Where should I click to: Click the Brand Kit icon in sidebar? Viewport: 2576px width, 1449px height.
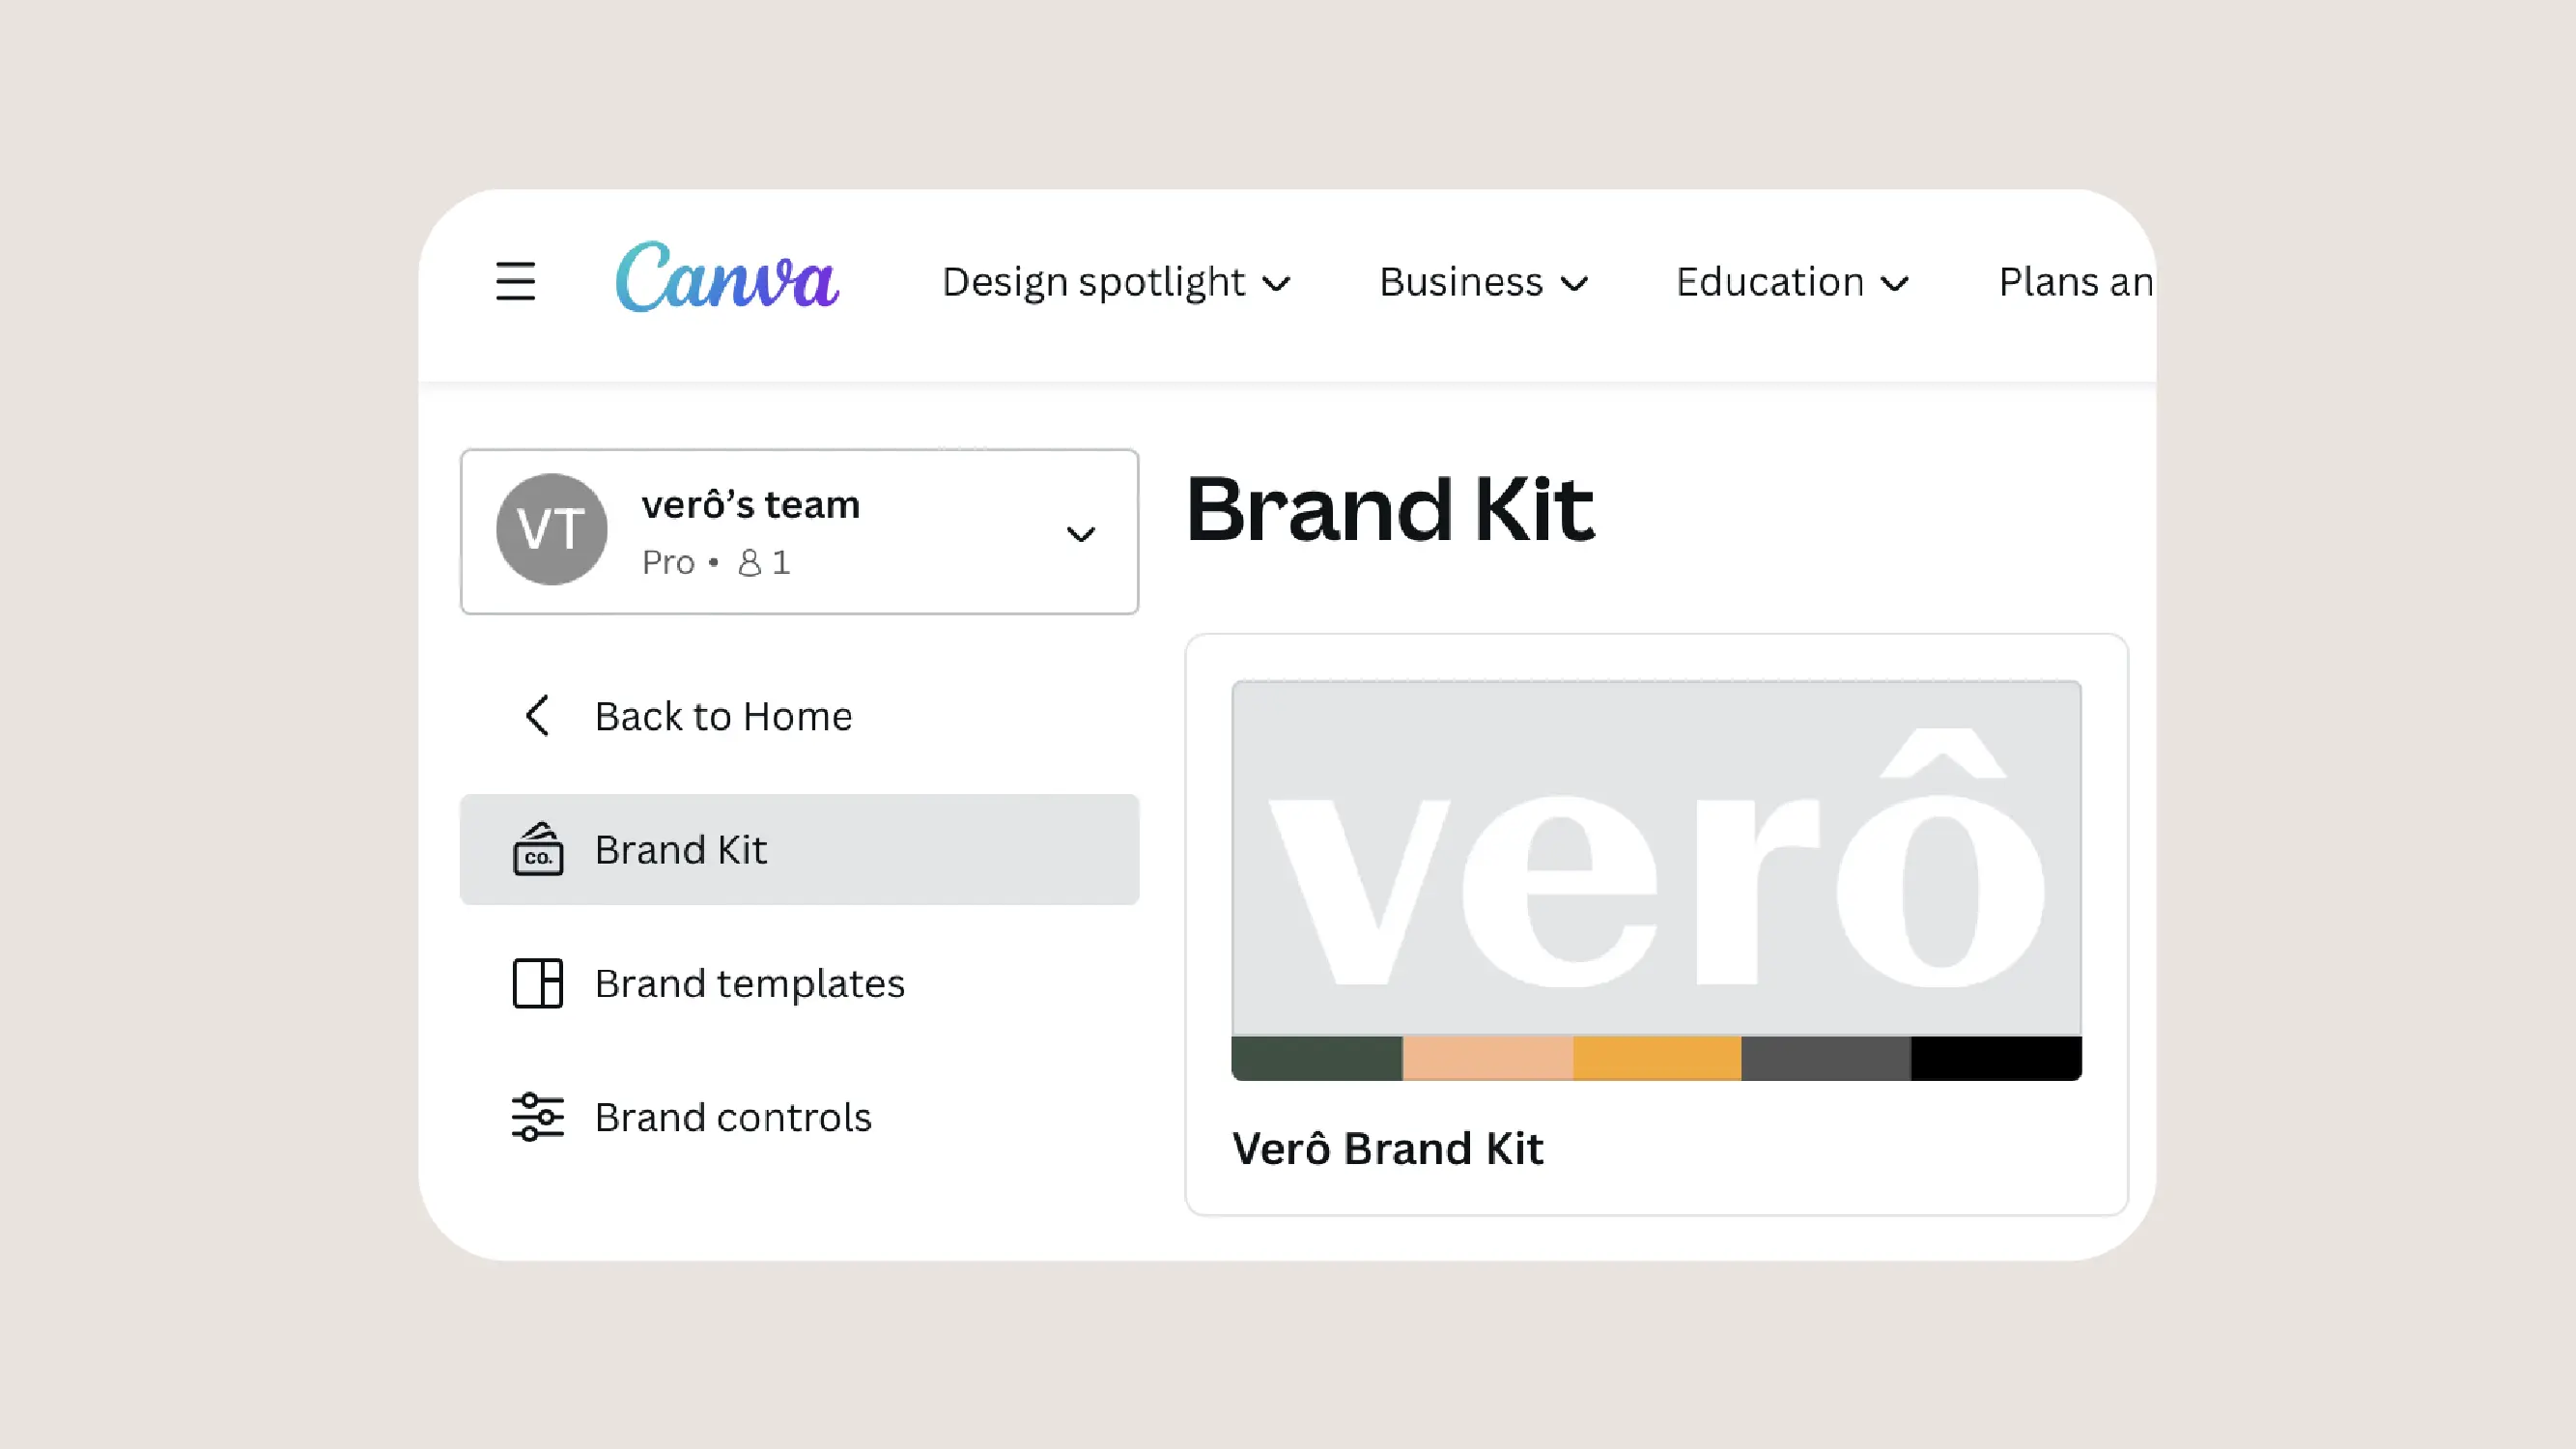(538, 849)
